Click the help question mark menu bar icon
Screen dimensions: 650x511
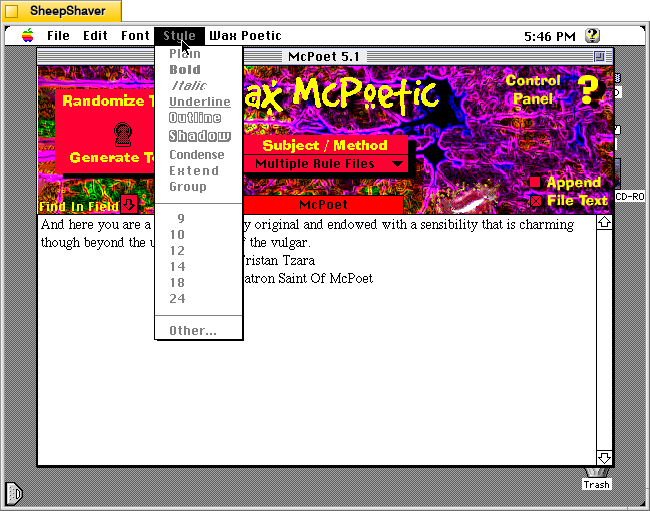point(592,36)
